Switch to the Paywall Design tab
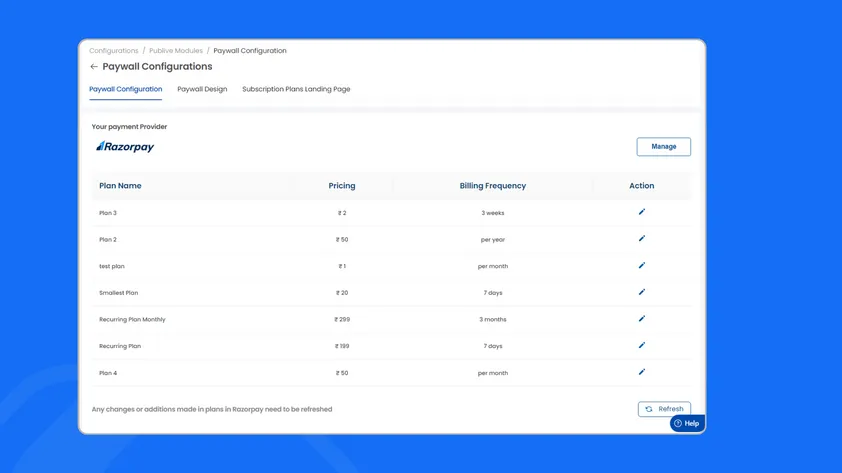The height and width of the screenshot is (473, 842). pos(202,89)
